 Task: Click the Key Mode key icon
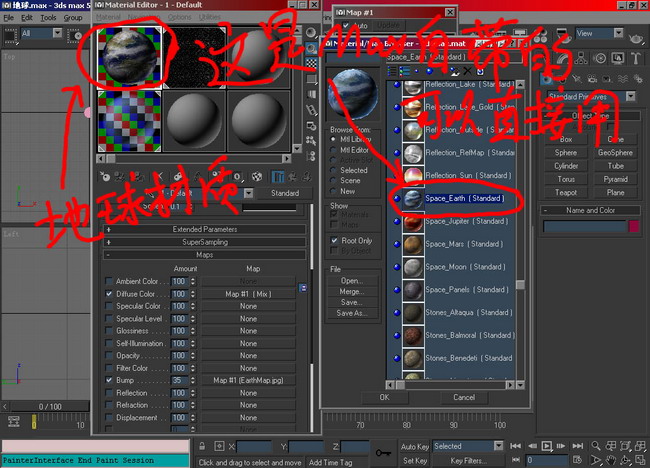383,453
